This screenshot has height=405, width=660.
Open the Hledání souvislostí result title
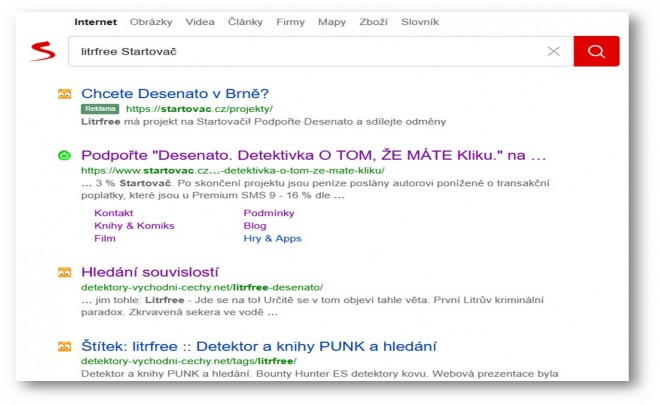(x=150, y=272)
